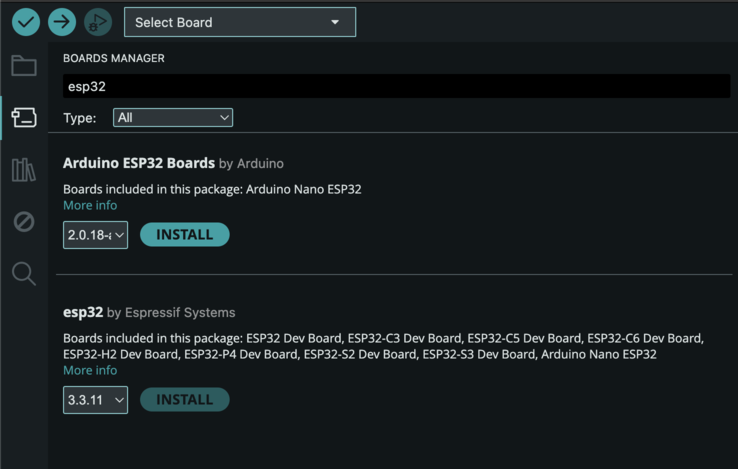This screenshot has width=738, height=469.
Task: Click the BOARDS MANAGER panel heading
Action: 114,58
